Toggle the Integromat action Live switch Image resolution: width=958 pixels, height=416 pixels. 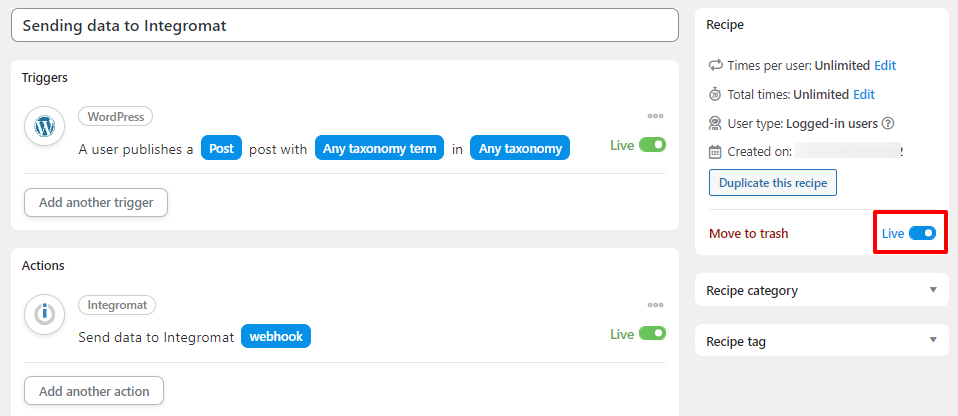point(653,334)
